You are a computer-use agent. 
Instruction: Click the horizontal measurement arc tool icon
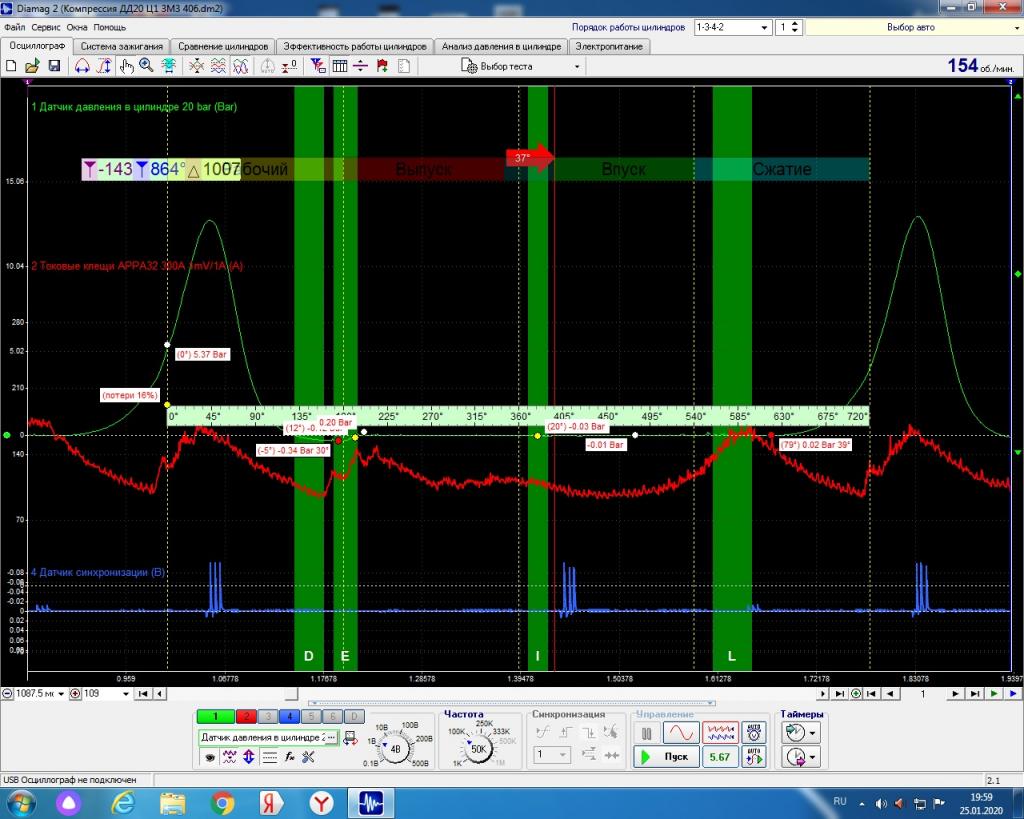click(x=82, y=66)
